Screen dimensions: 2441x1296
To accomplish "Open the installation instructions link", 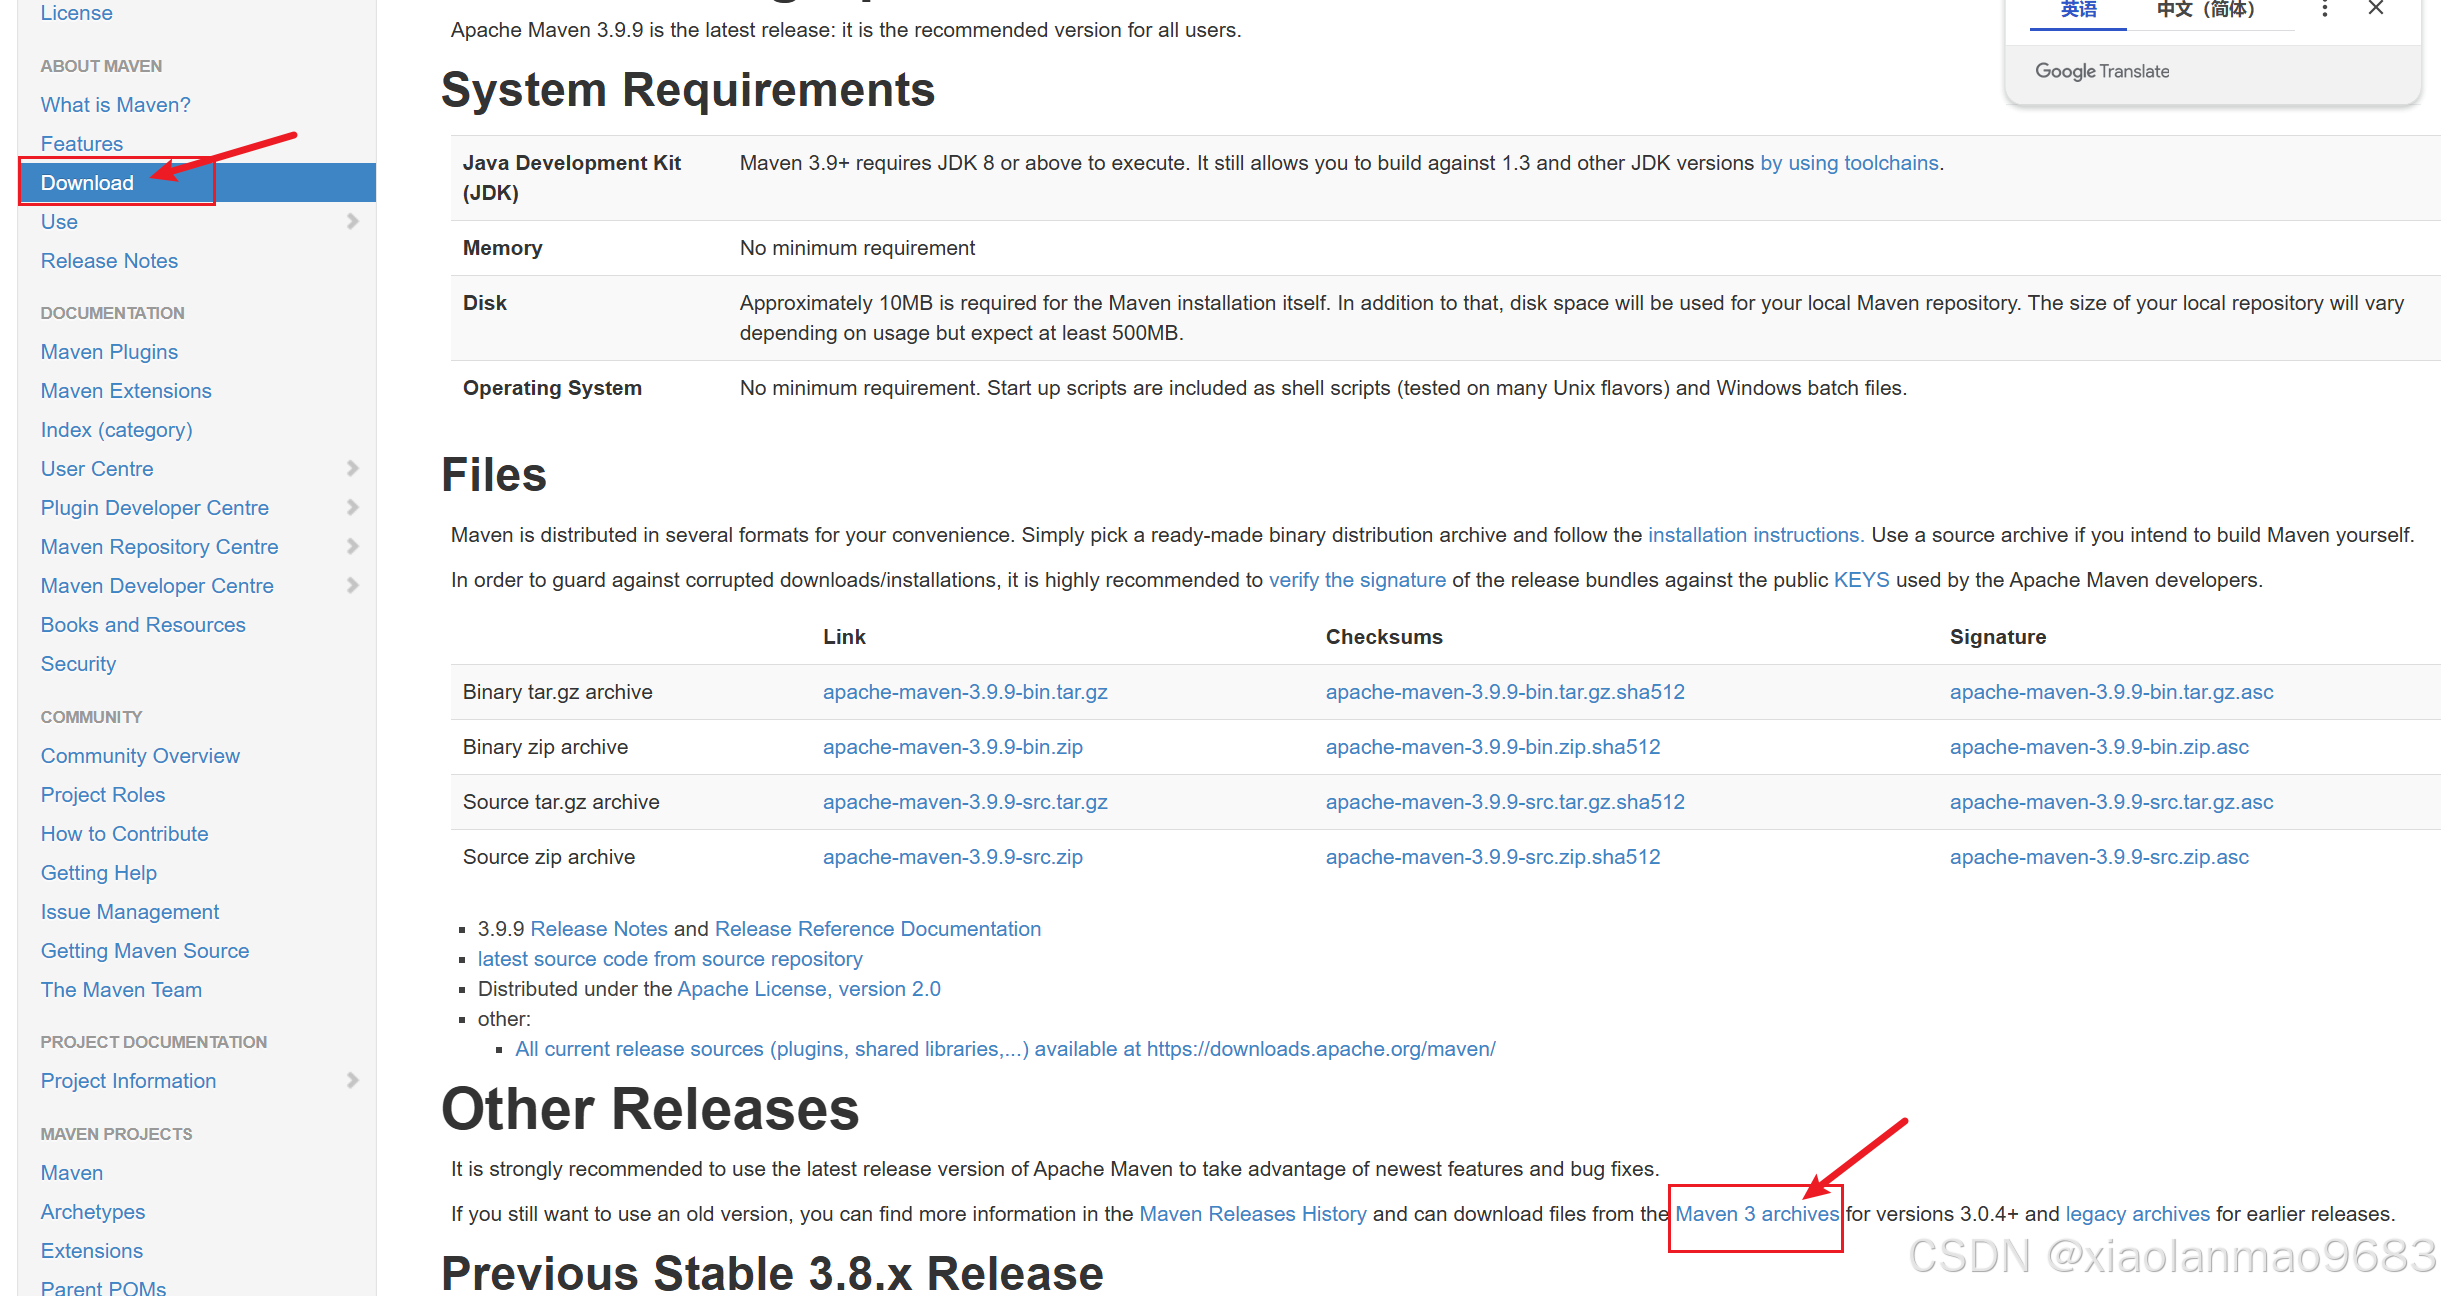I will [x=1754, y=535].
